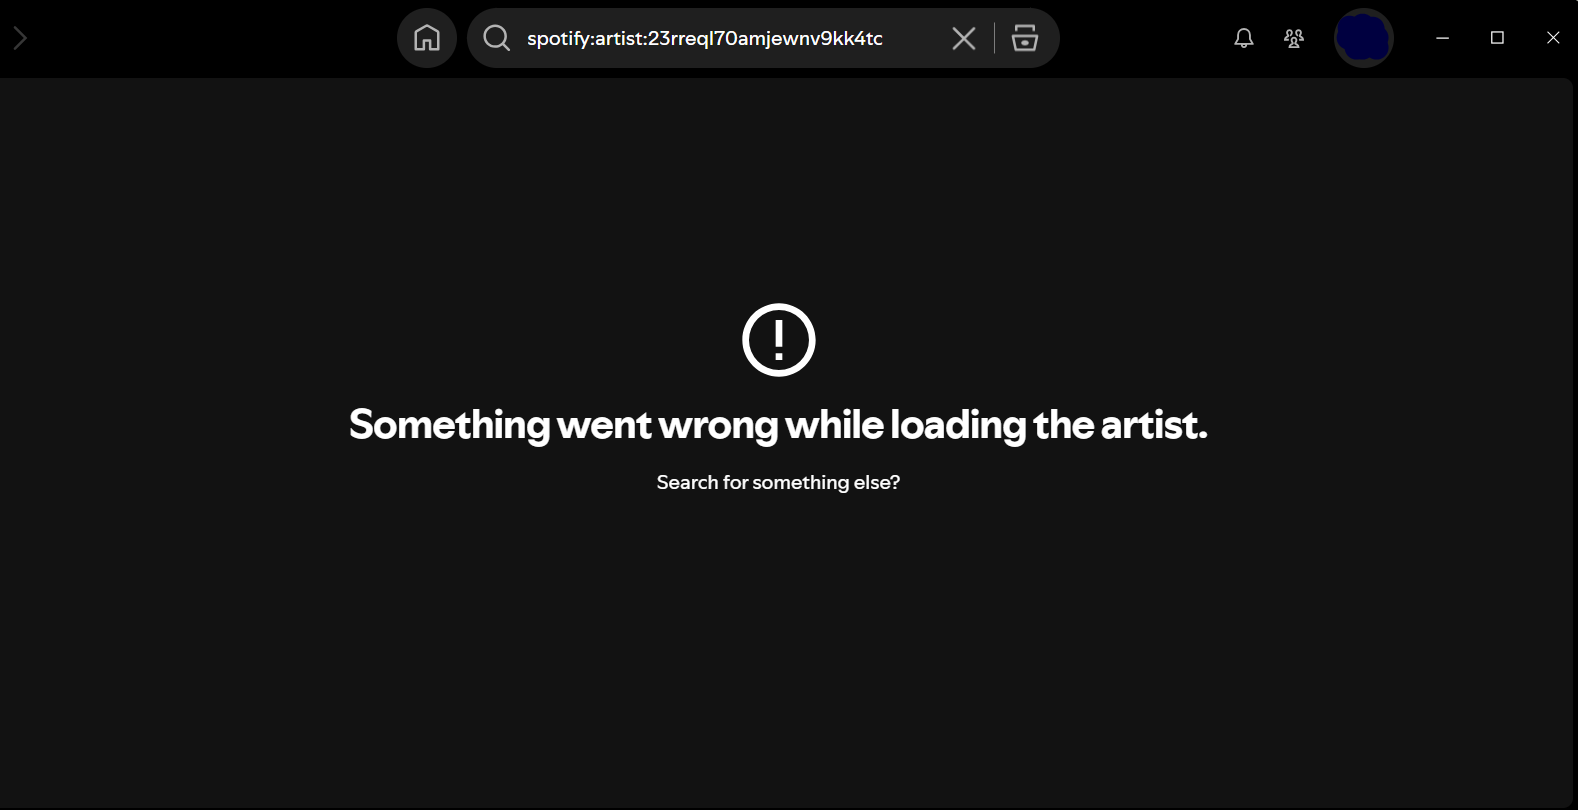Click empty area above the exclamation icon
This screenshot has width=1578, height=810.
pos(778,190)
